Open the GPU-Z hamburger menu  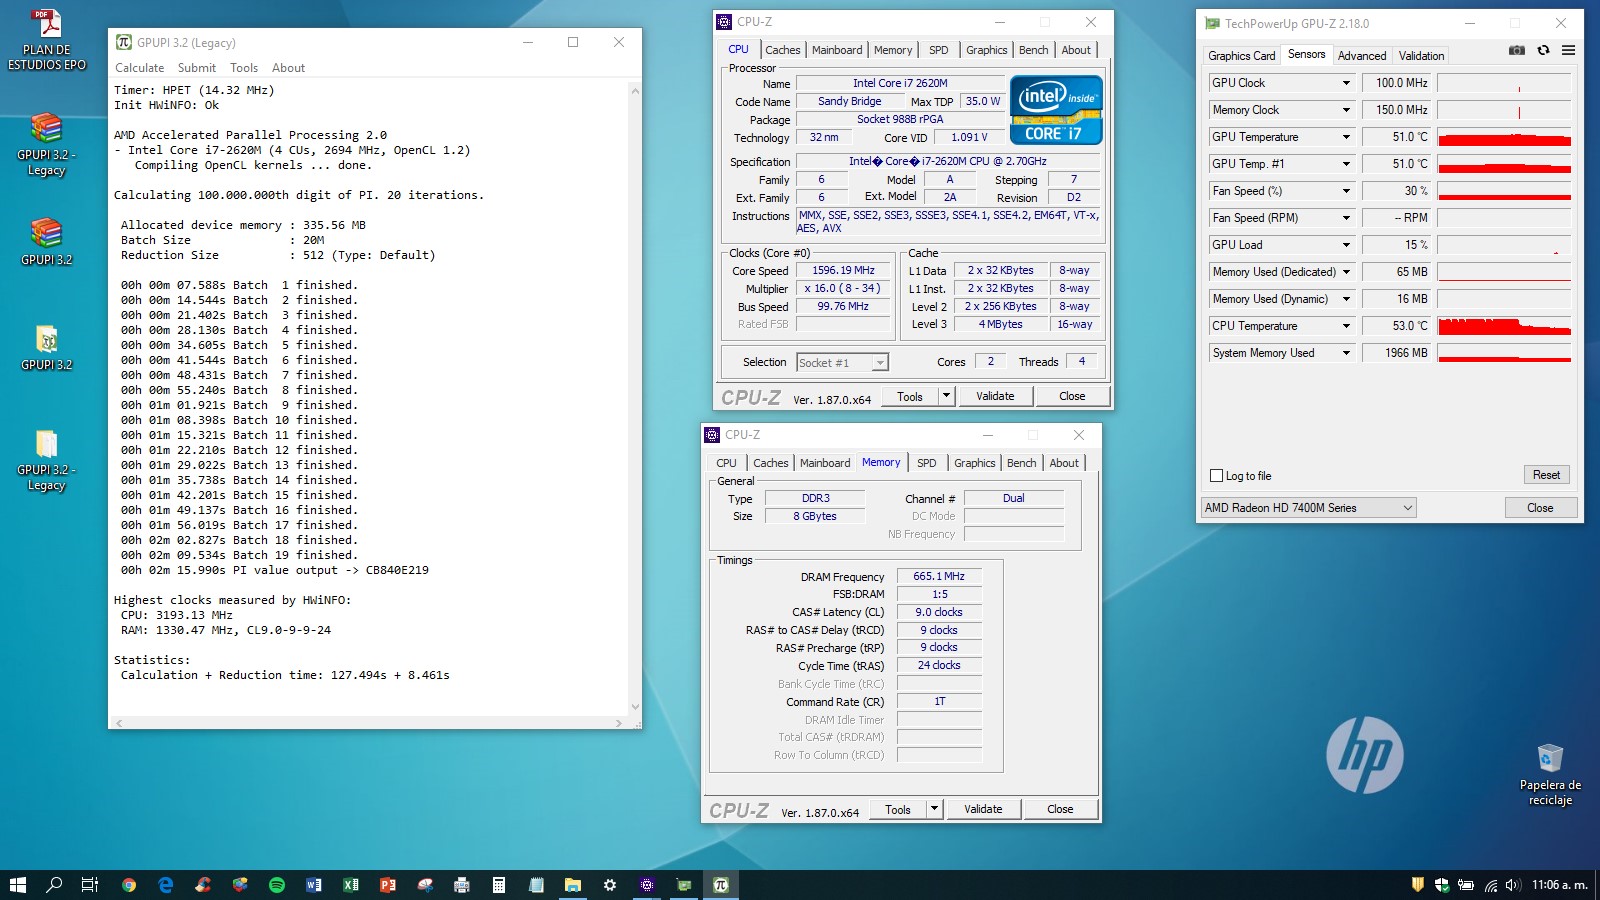pos(1568,50)
